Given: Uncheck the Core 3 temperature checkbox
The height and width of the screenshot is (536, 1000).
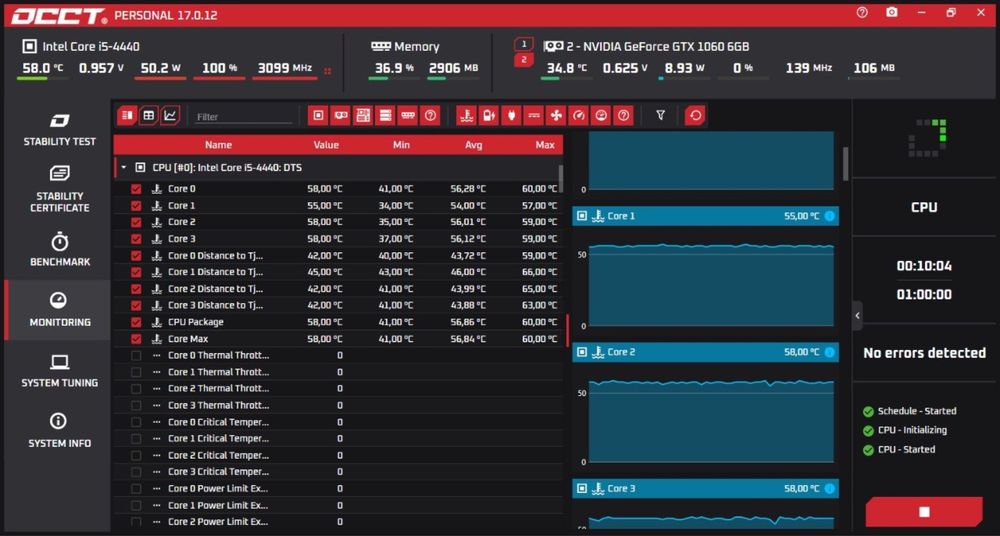Looking at the screenshot, I should [x=136, y=239].
